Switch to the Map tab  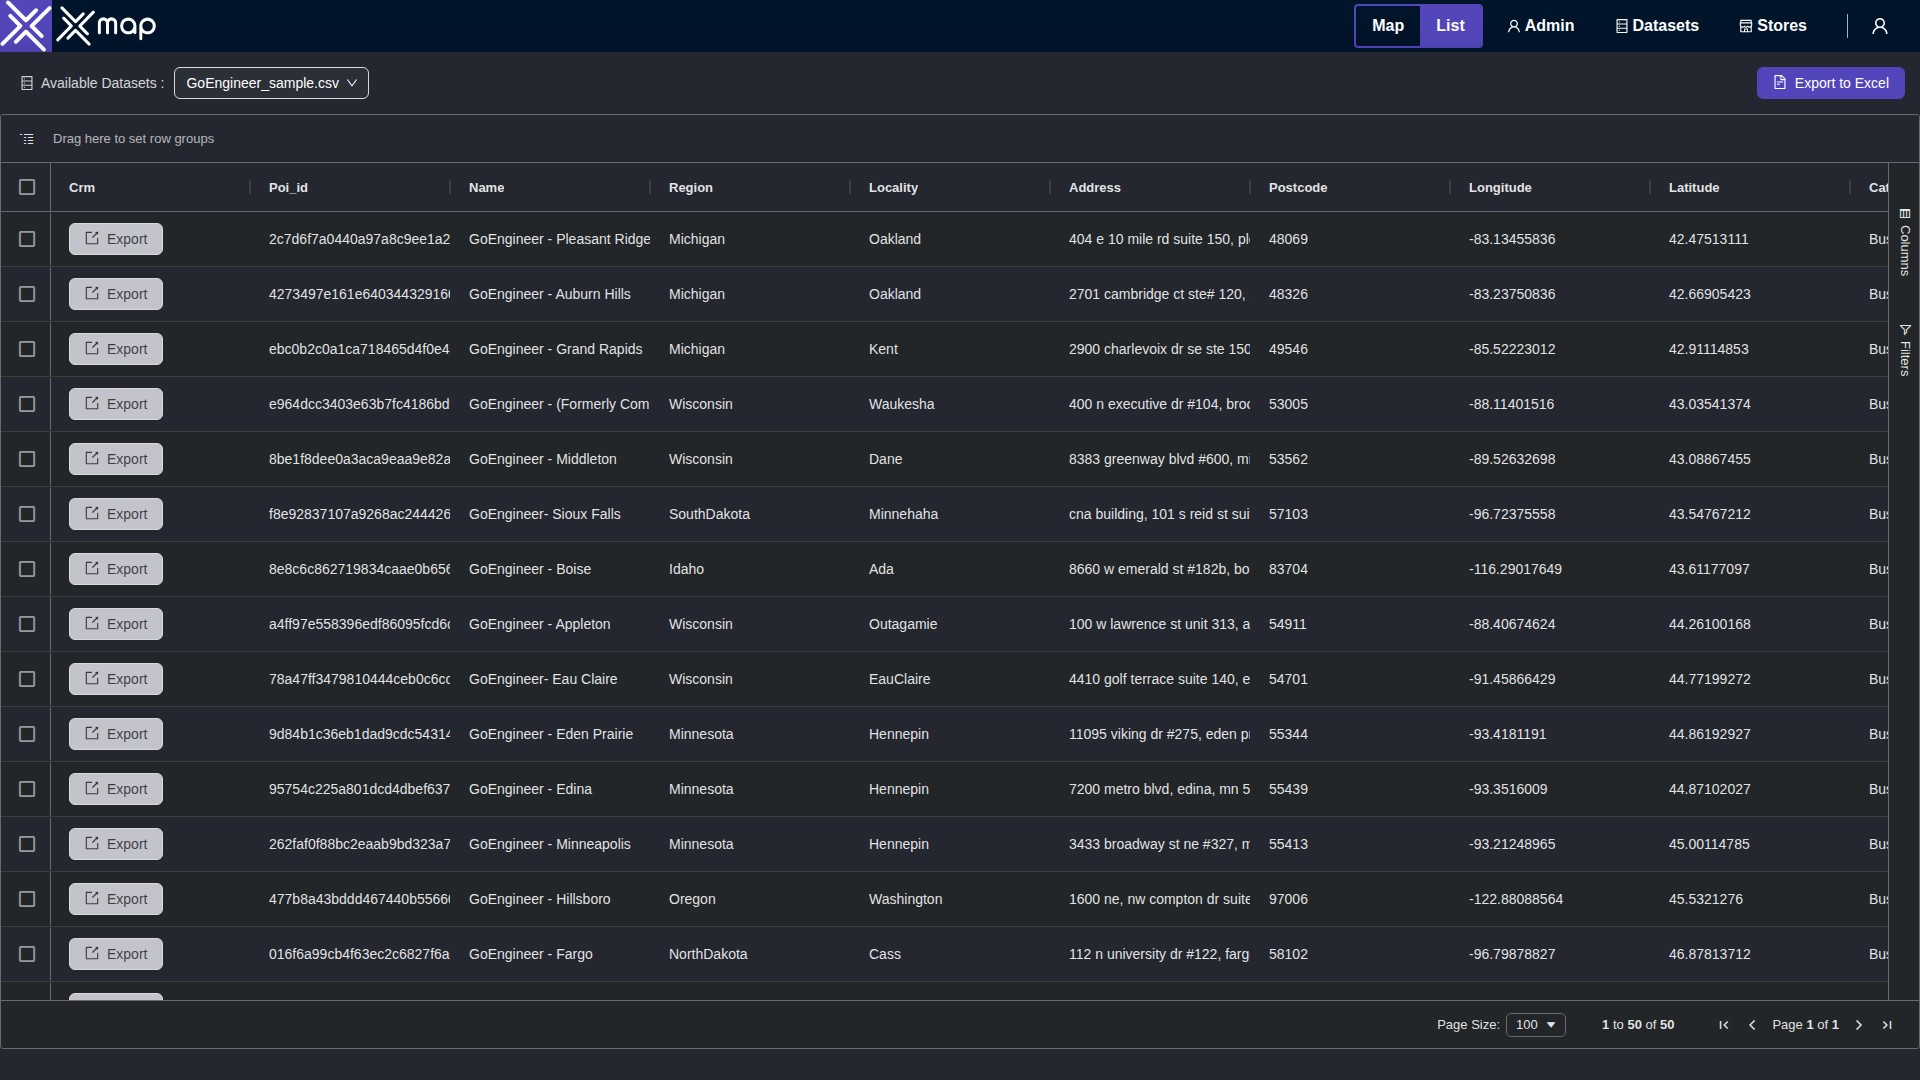click(x=1388, y=25)
